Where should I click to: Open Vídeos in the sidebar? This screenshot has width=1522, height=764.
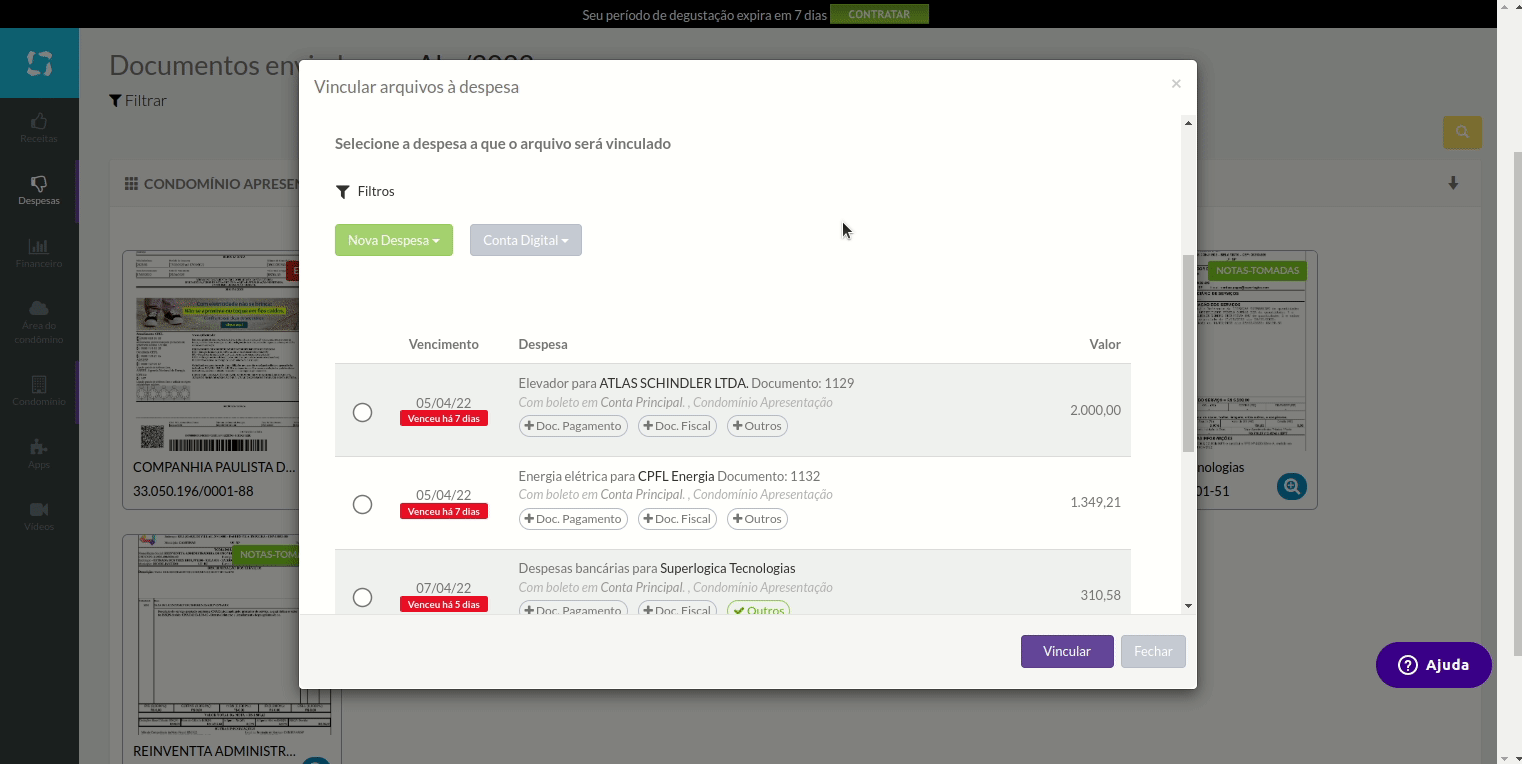(x=39, y=515)
